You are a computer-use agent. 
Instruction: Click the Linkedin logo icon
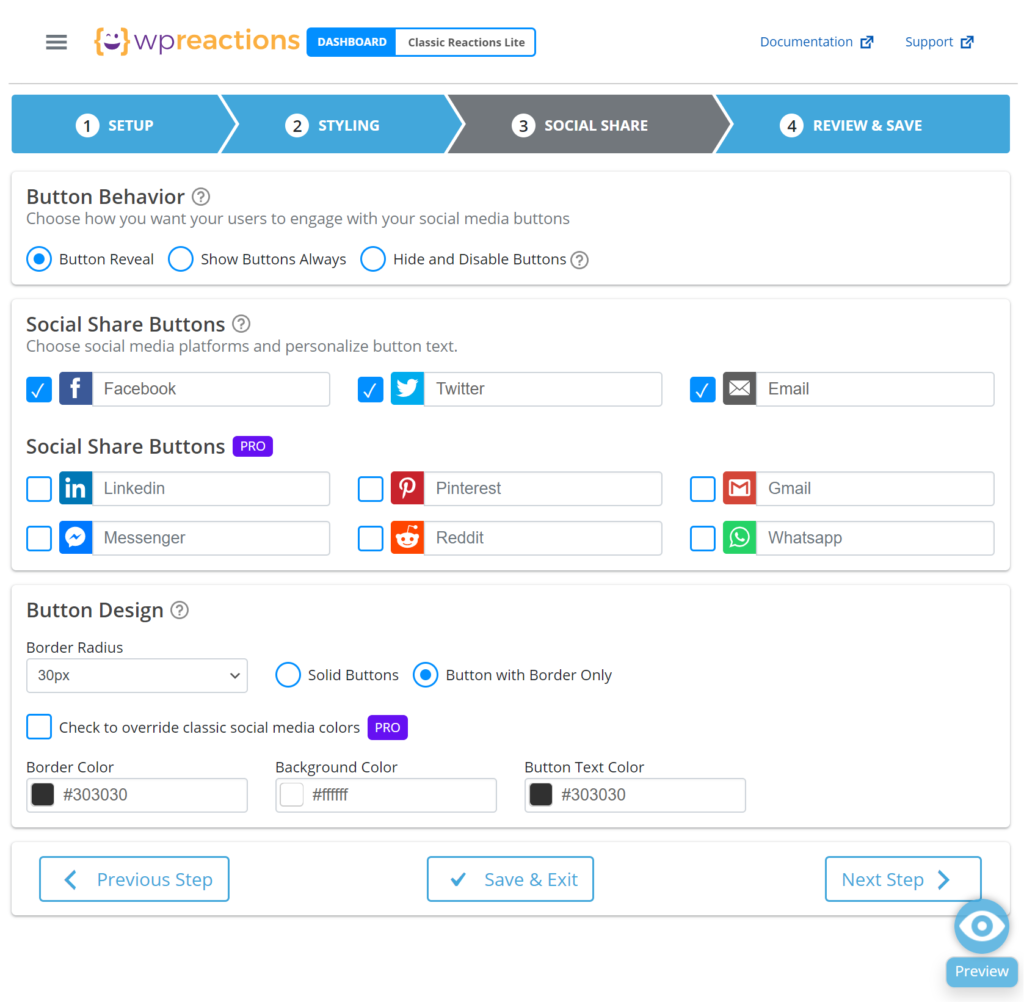coord(76,488)
